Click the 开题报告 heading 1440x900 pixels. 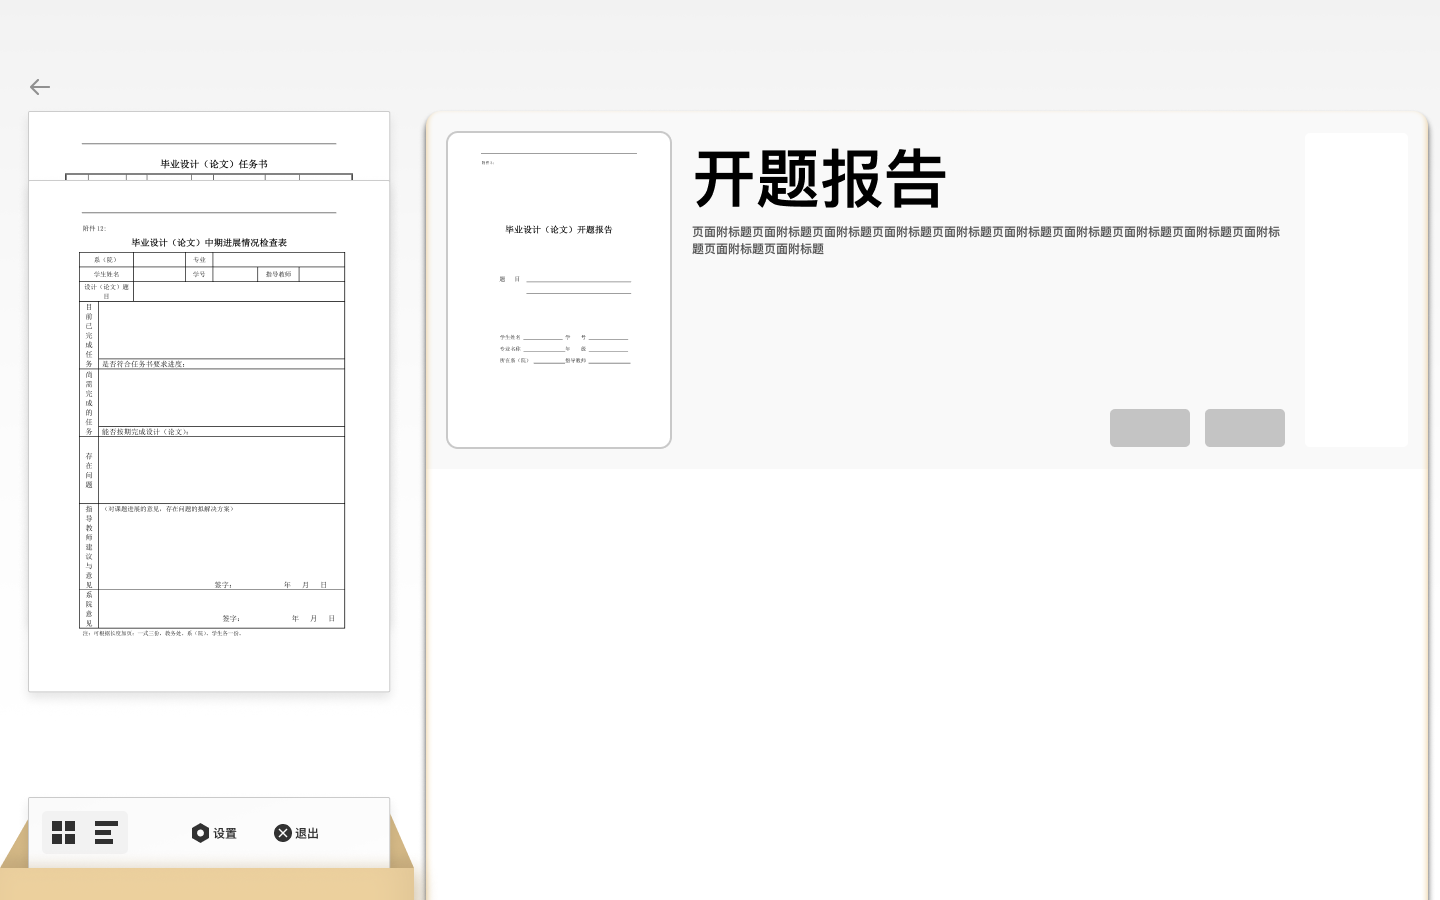pos(820,179)
